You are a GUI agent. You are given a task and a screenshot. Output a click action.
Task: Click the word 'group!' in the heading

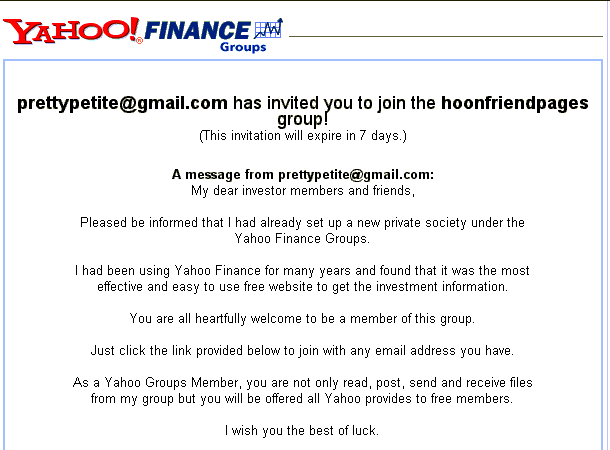303,119
